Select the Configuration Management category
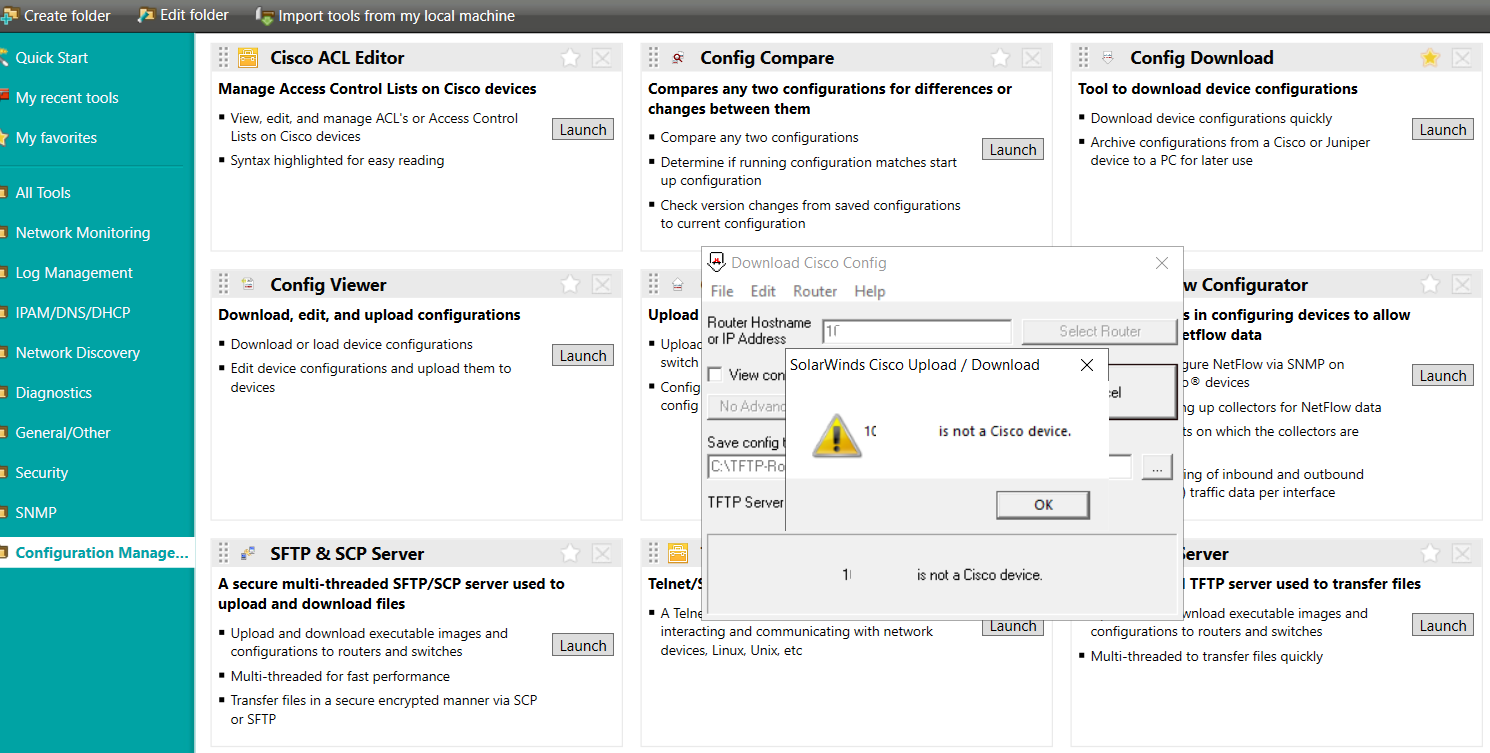The image size is (1490, 753). click(97, 553)
